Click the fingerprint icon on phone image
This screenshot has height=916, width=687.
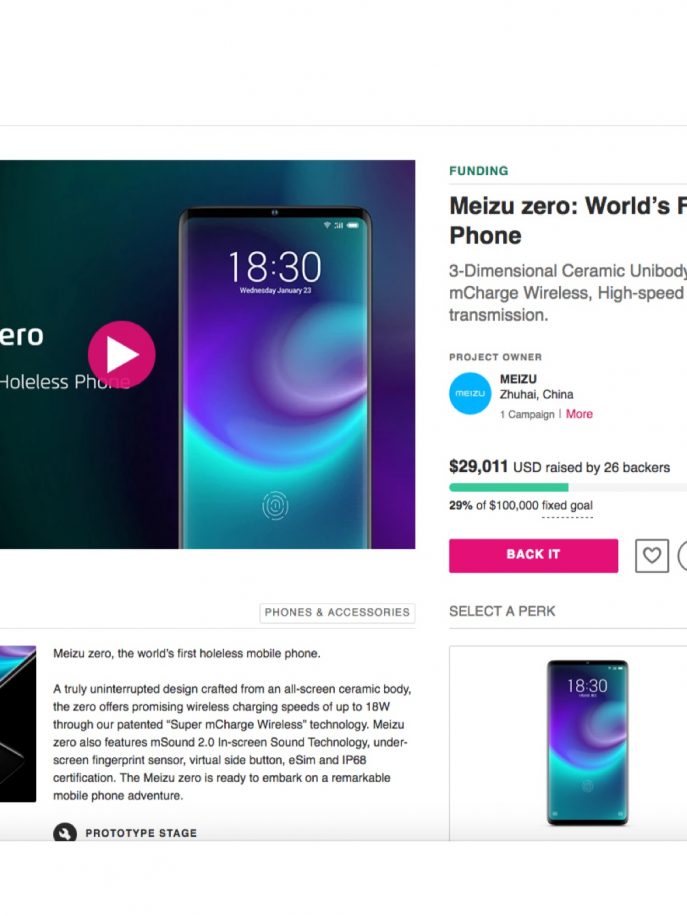coord(275,505)
